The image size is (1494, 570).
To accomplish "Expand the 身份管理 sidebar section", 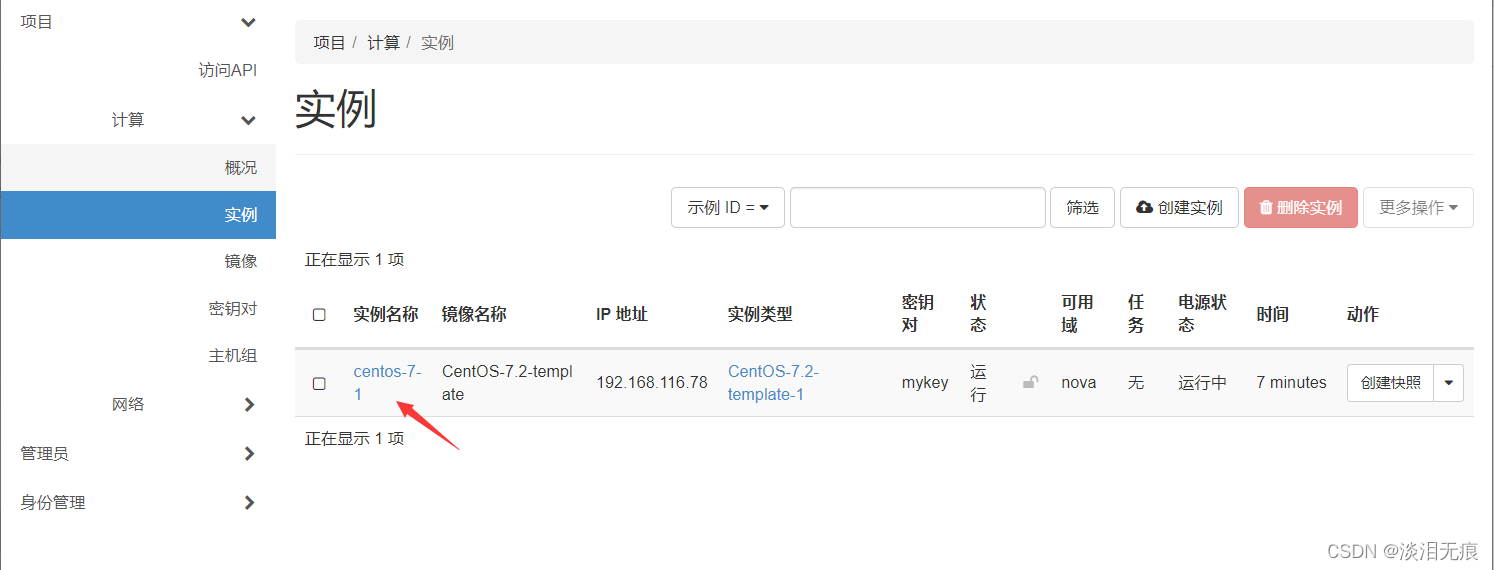I will [249, 502].
